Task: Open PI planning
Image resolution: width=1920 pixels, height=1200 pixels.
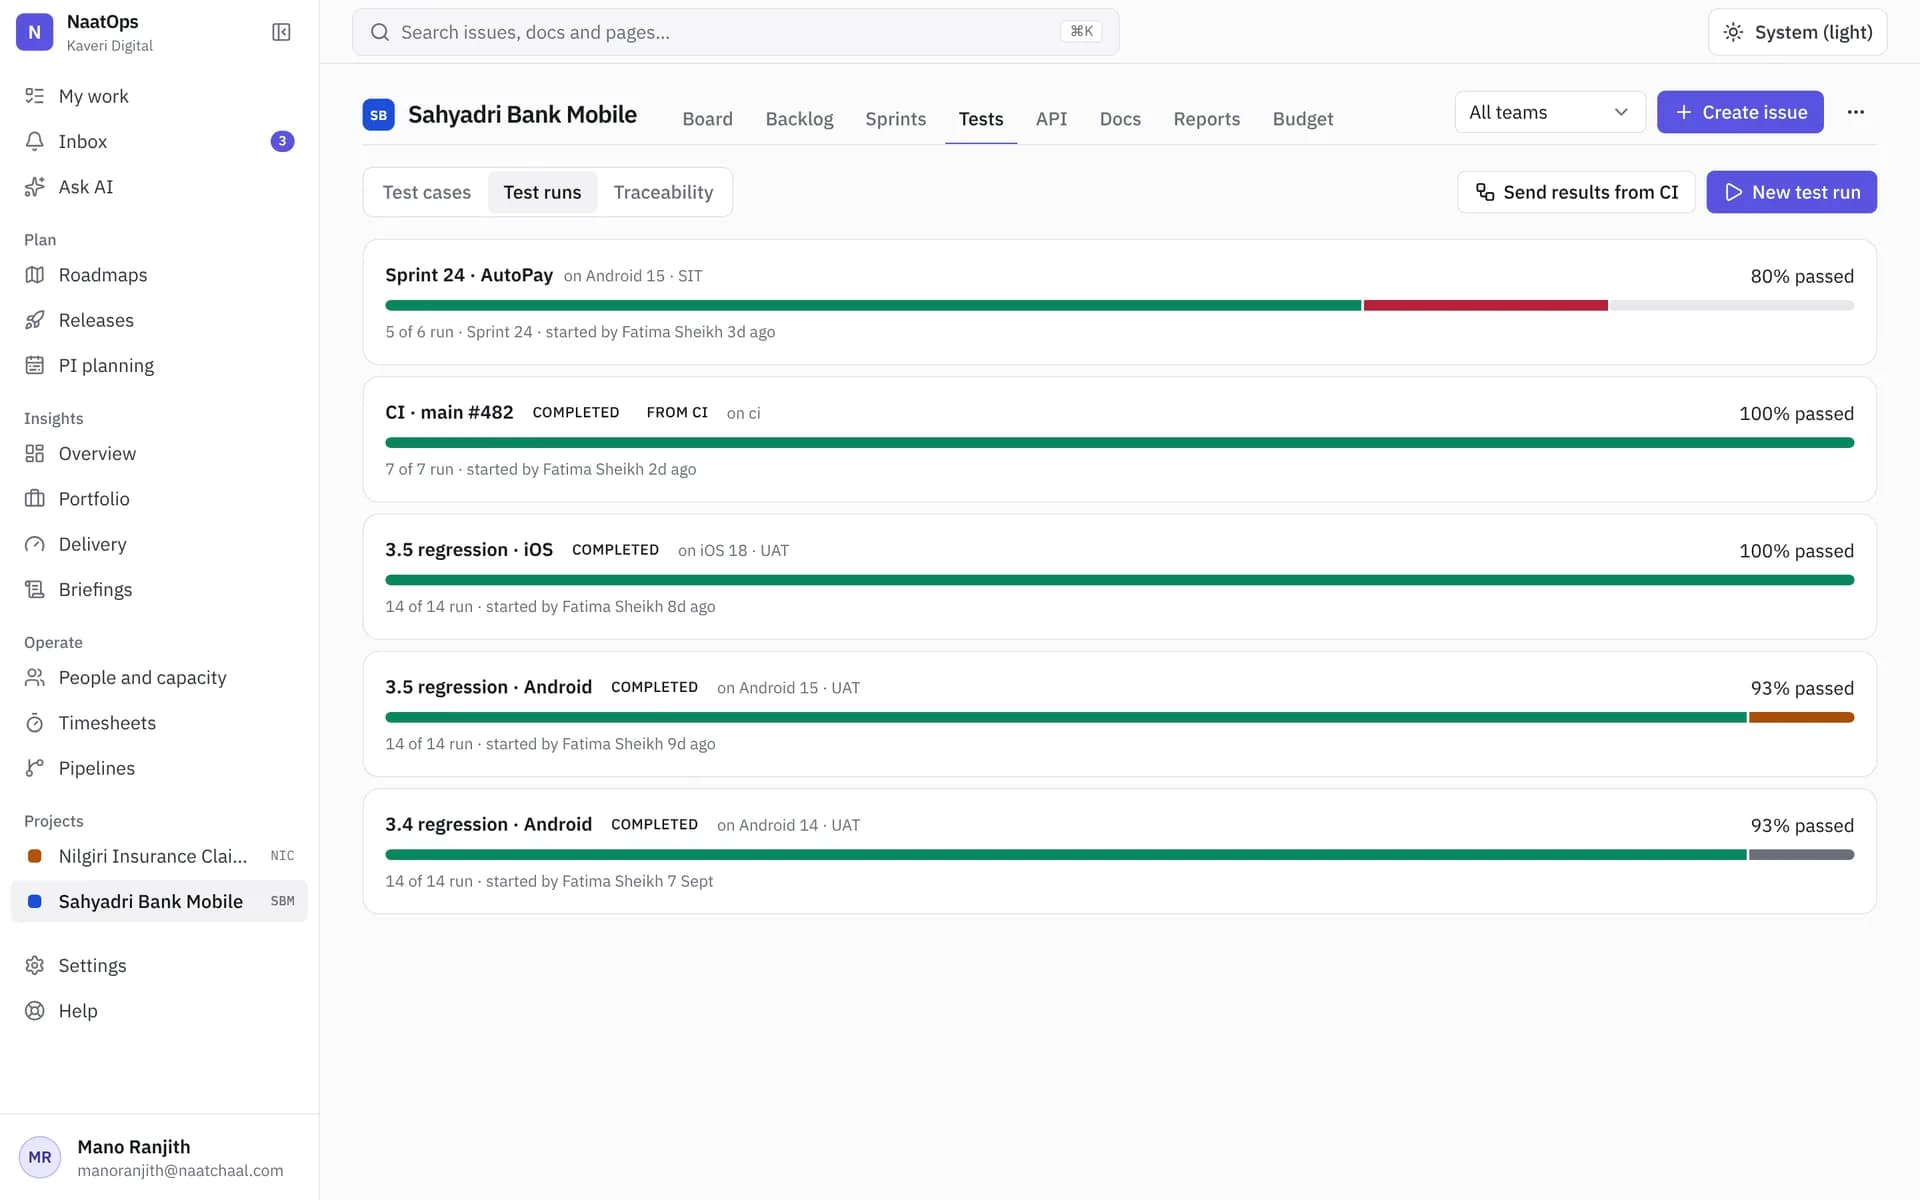Action: pos(159,365)
